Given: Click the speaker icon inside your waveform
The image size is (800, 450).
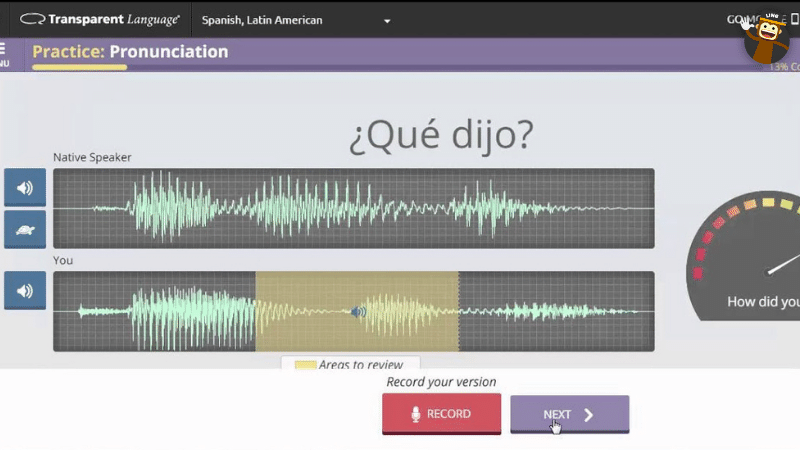Looking at the screenshot, I should point(358,311).
